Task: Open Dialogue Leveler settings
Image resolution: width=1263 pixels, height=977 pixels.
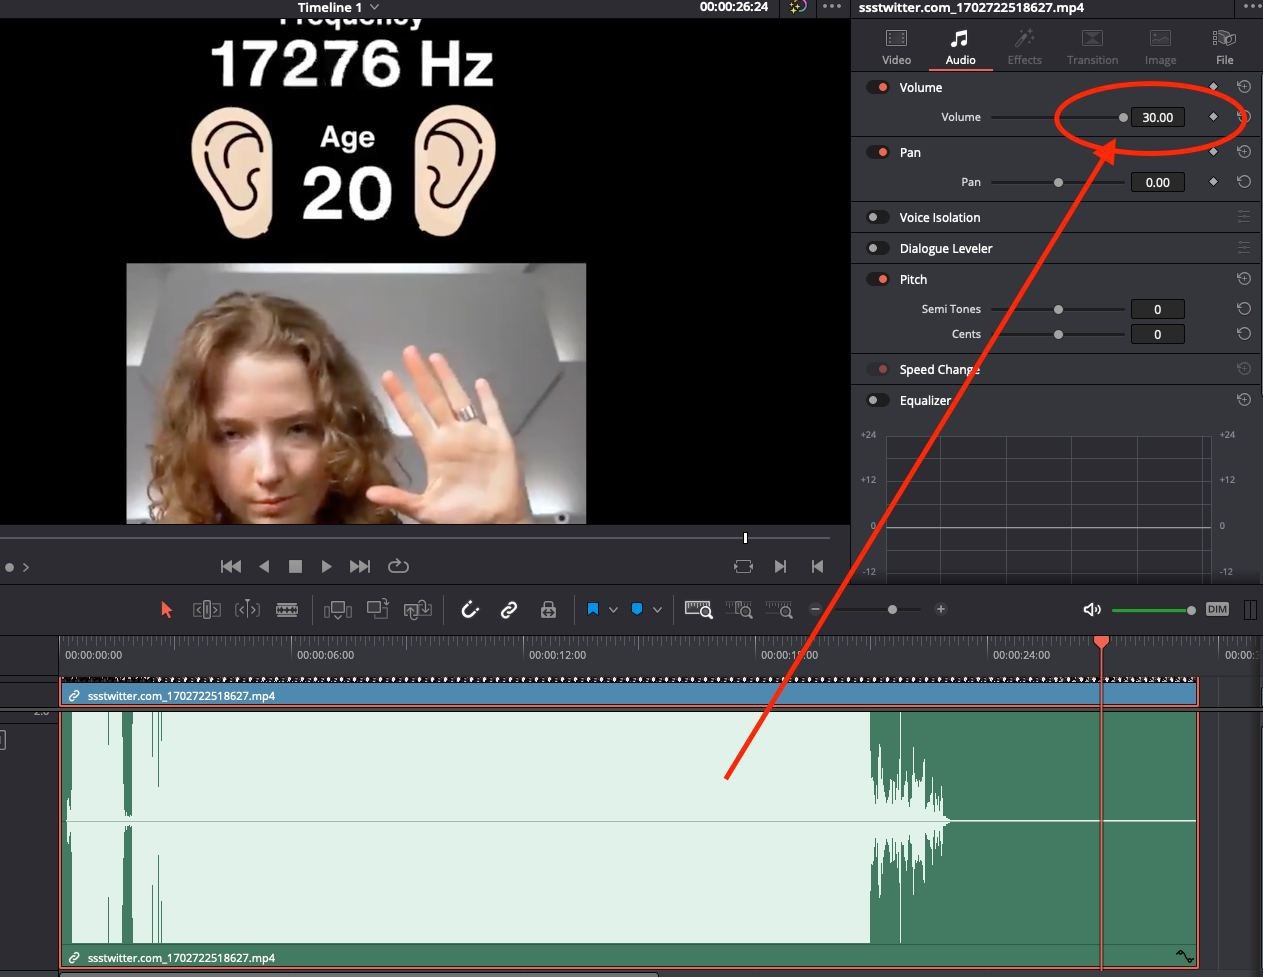Action: pos(1244,248)
